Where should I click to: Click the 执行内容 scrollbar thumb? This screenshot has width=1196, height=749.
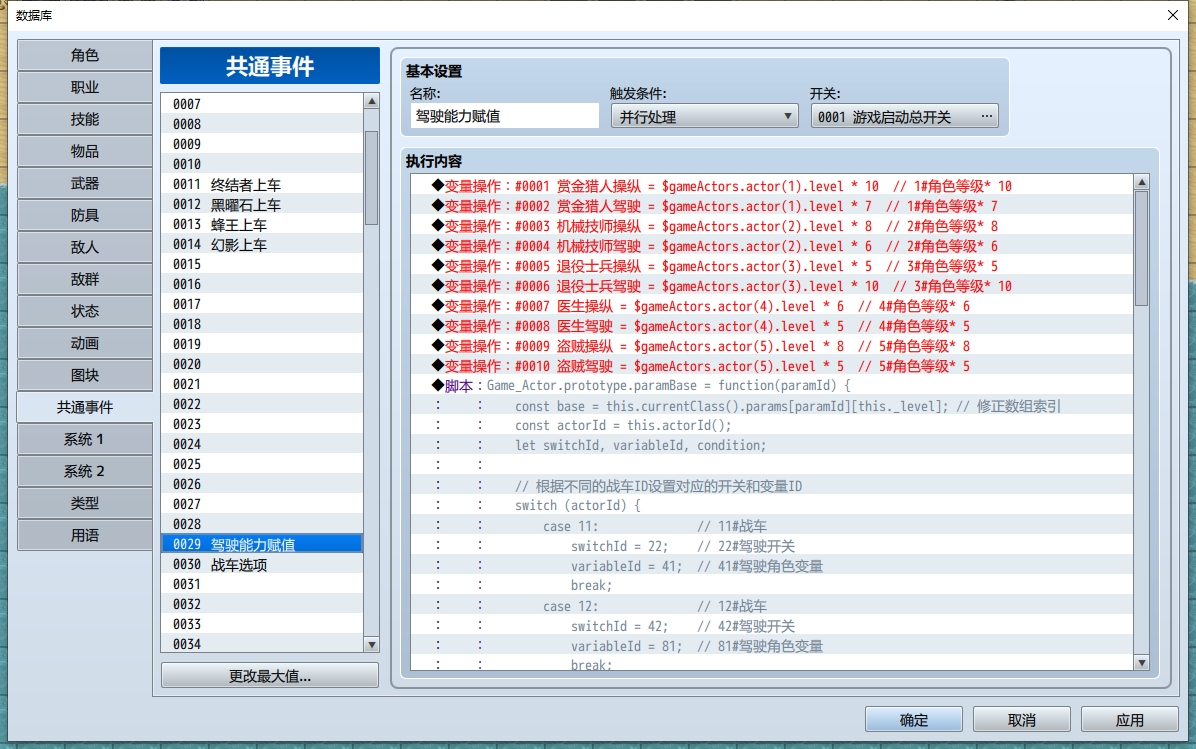coord(1142,249)
